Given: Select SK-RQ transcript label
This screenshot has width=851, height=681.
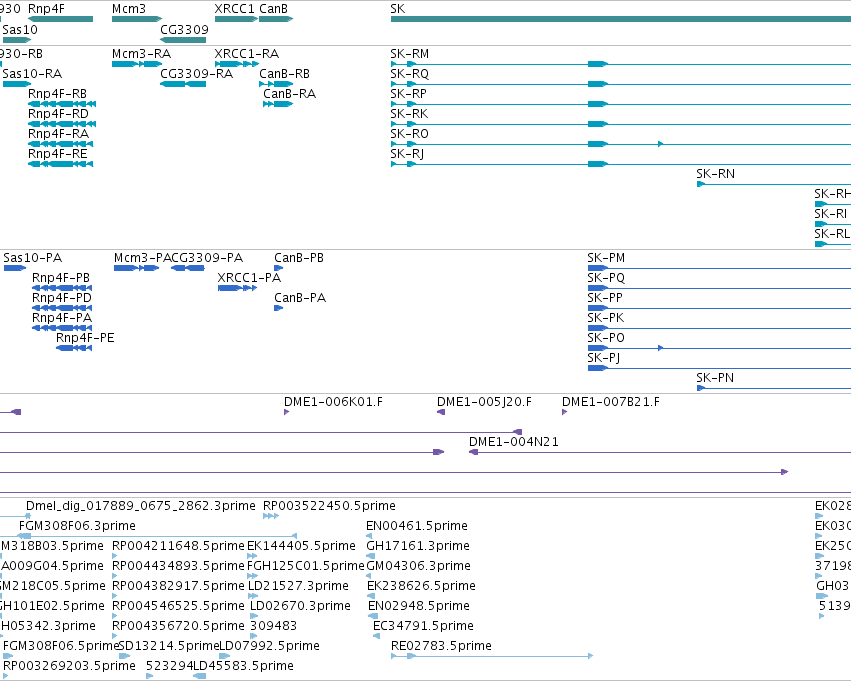Looking at the screenshot, I should 409,74.
